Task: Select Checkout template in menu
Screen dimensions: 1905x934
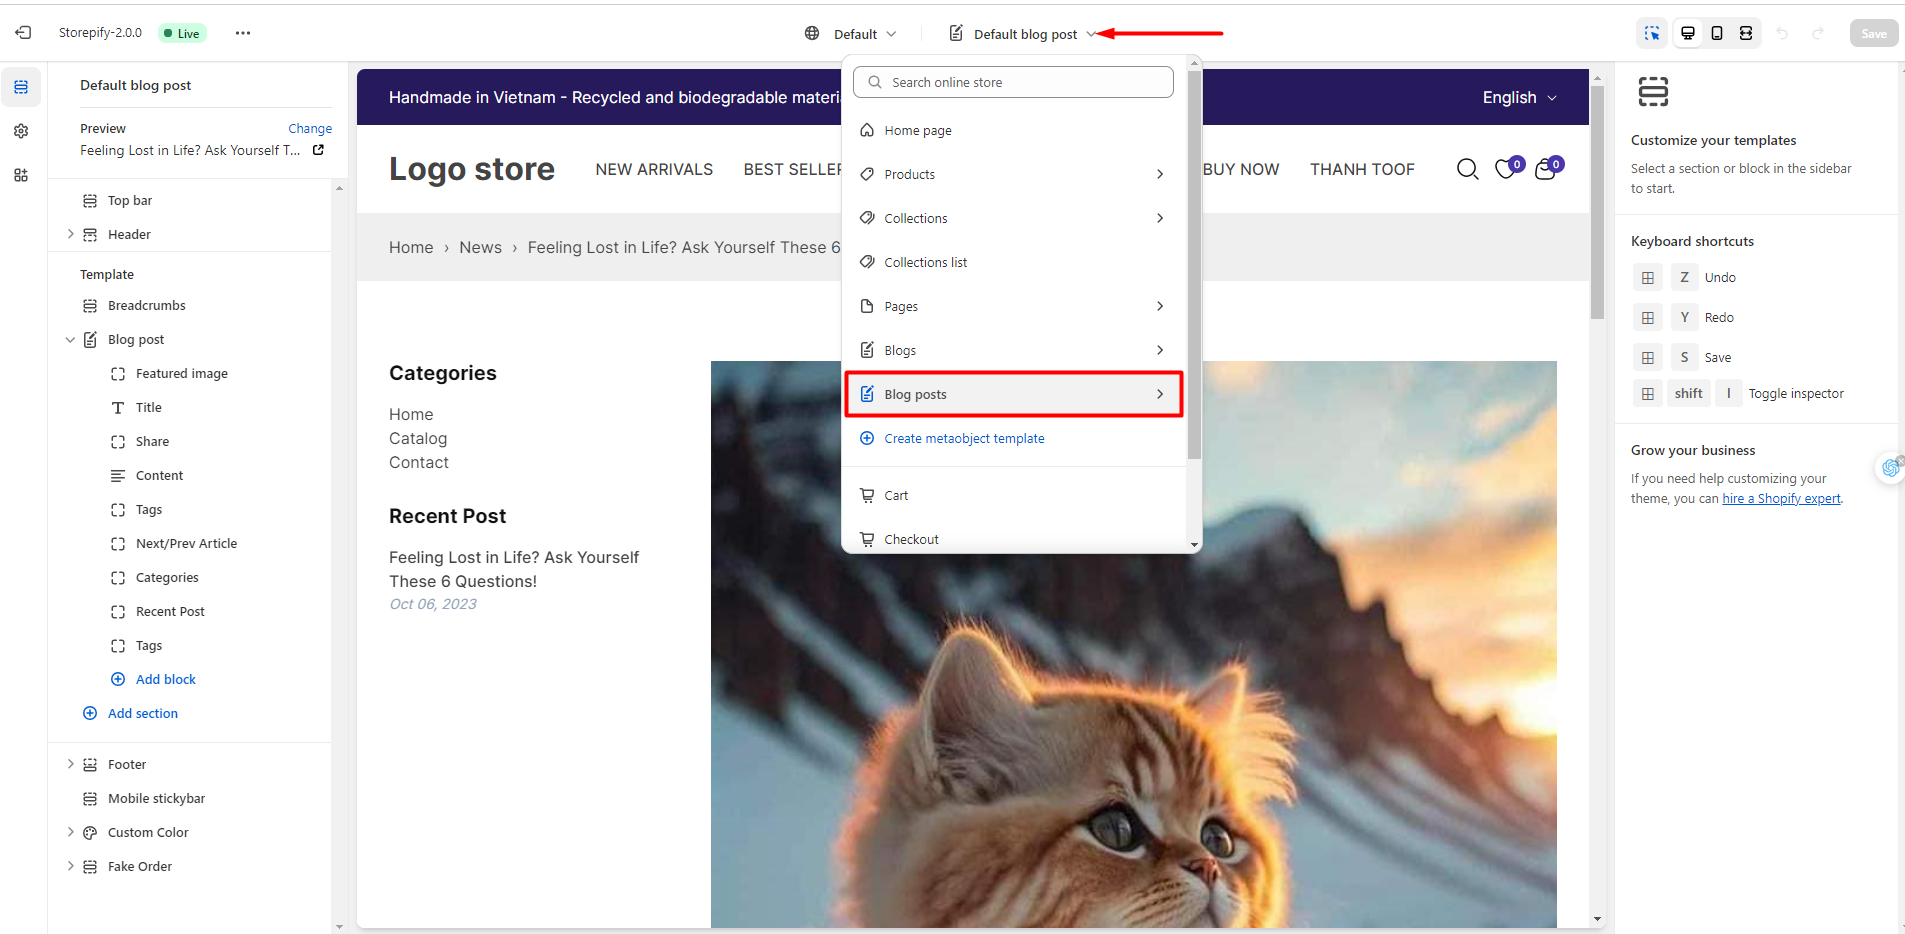Action: point(1015,539)
